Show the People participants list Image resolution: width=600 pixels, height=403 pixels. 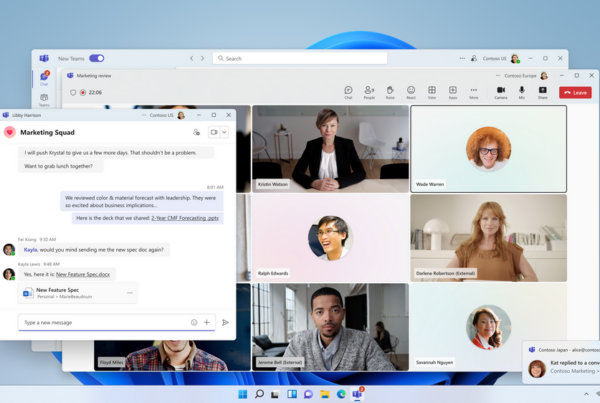369,92
